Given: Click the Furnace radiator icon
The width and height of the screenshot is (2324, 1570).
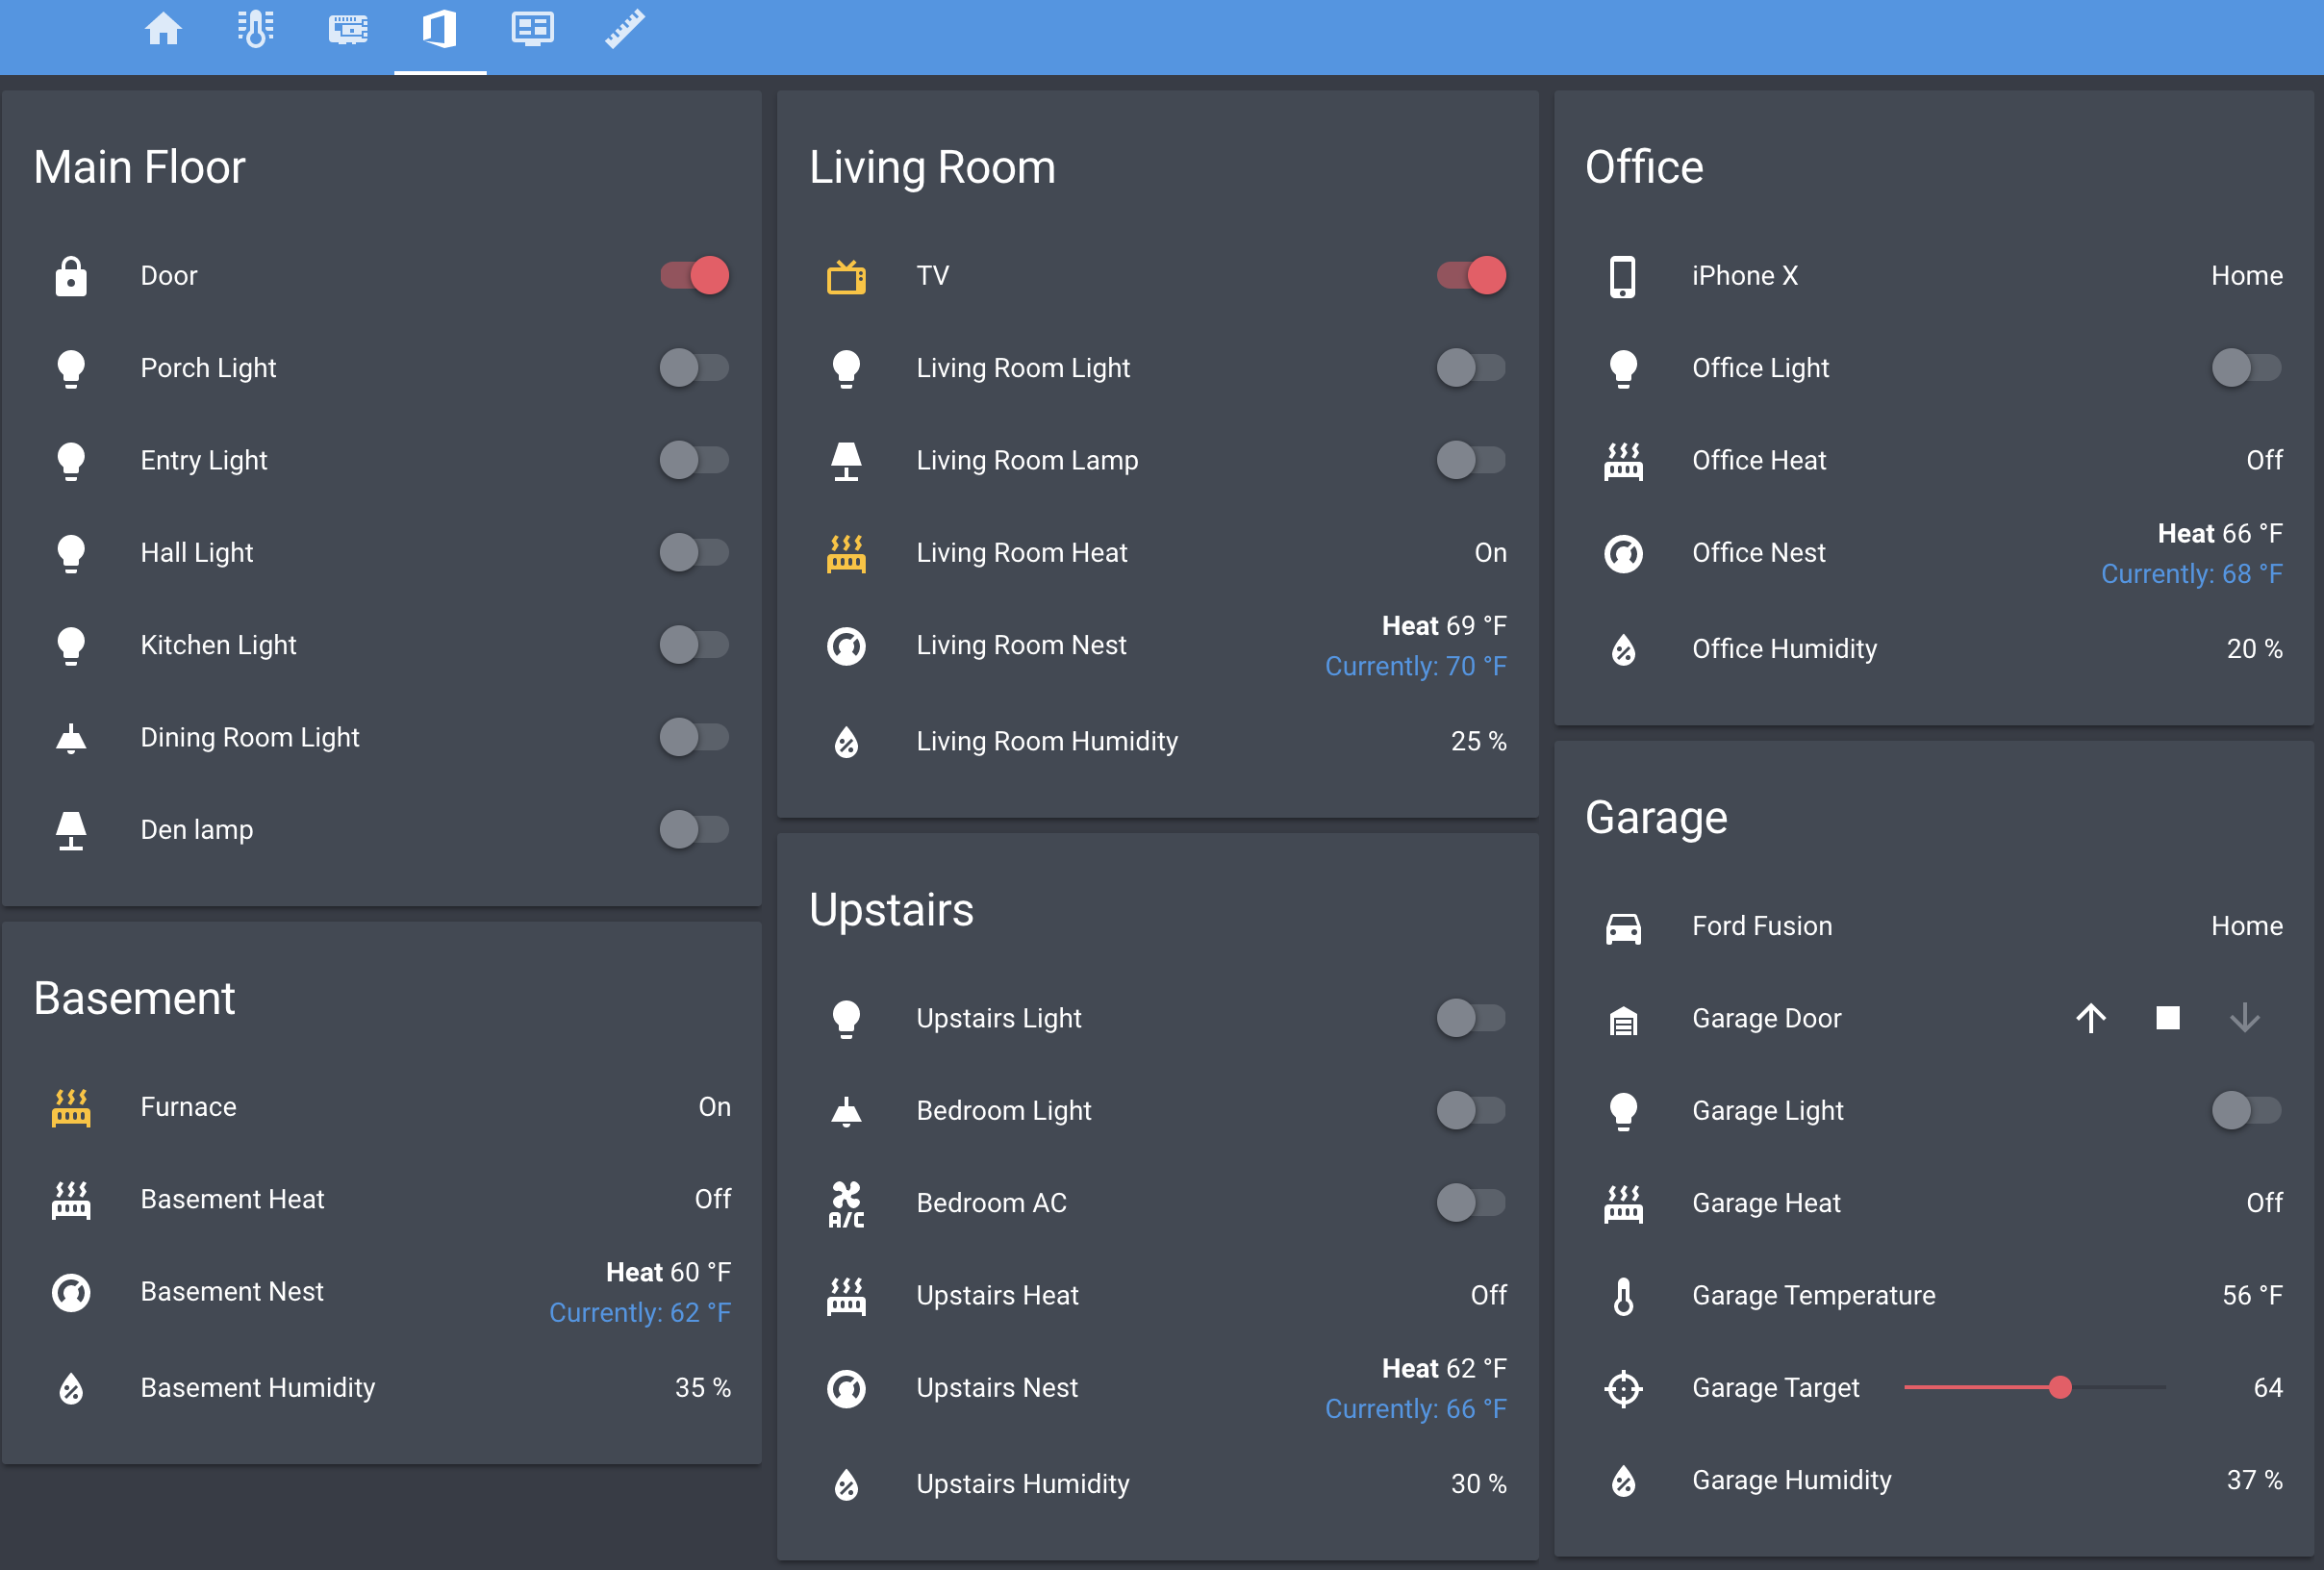Looking at the screenshot, I should point(71,1107).
